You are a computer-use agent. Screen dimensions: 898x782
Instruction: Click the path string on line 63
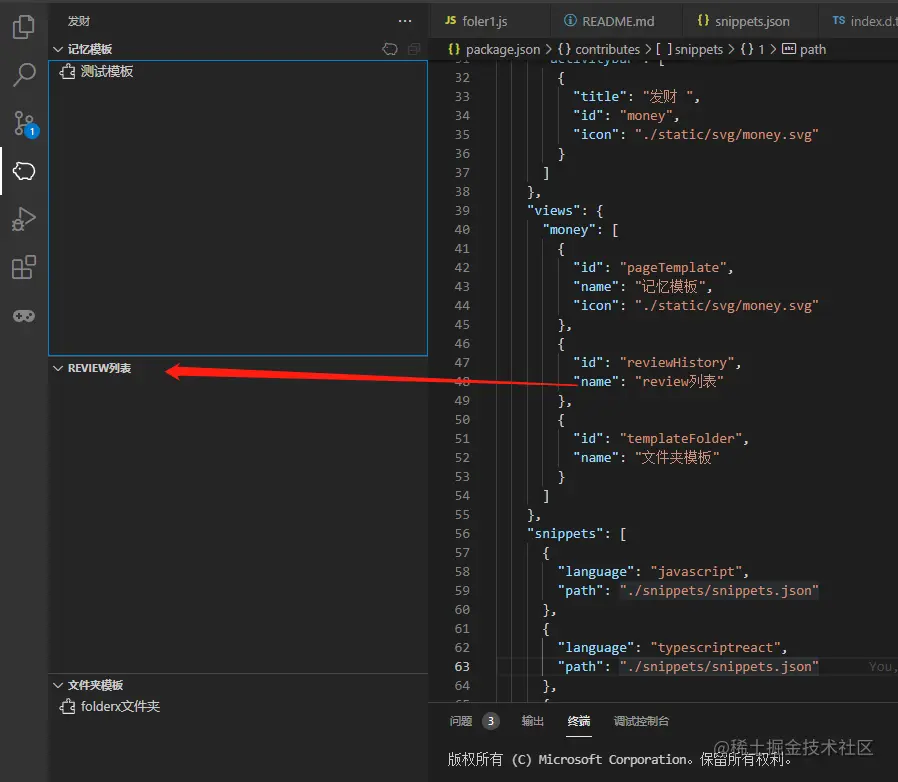[x=719, y=666]
